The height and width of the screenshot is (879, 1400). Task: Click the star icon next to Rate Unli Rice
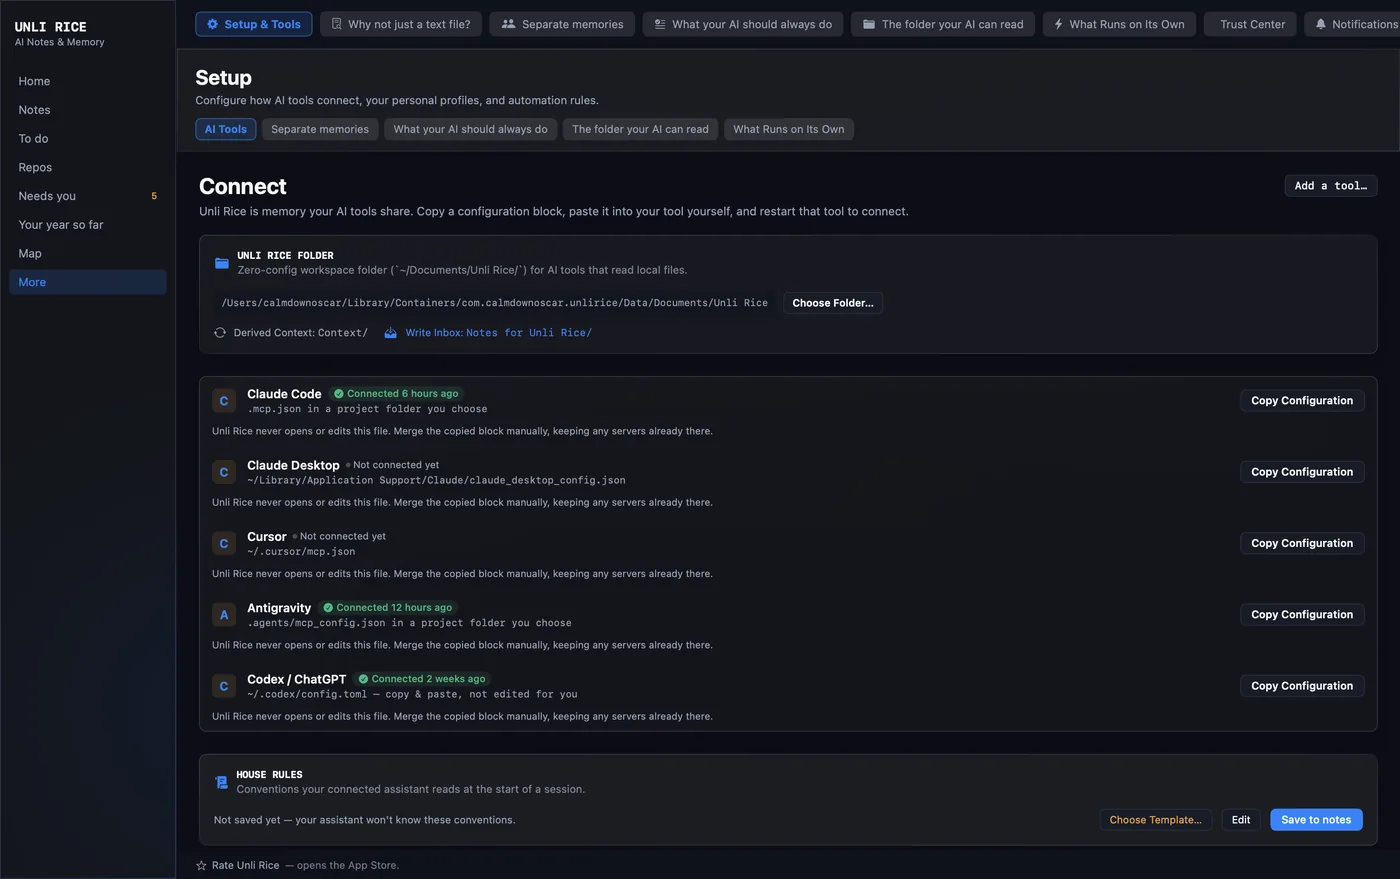coord(201,866)
